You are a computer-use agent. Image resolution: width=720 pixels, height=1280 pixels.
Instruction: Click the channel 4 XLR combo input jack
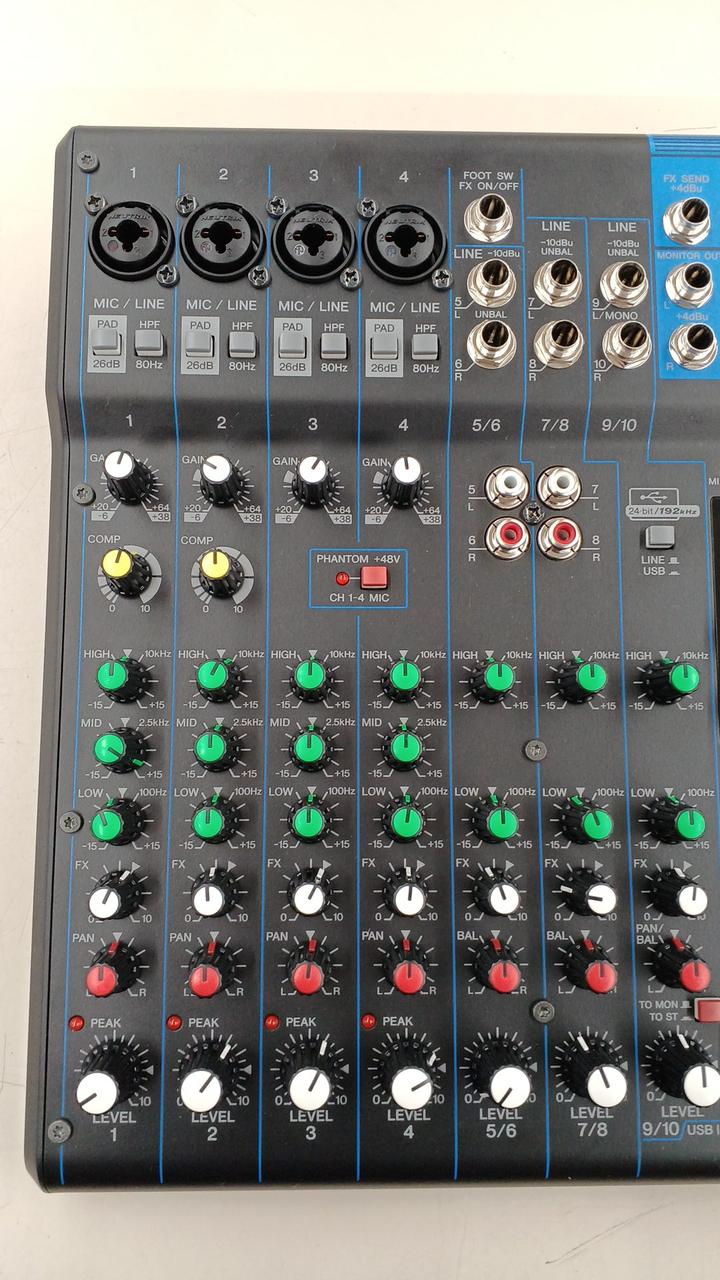point(403,239)
